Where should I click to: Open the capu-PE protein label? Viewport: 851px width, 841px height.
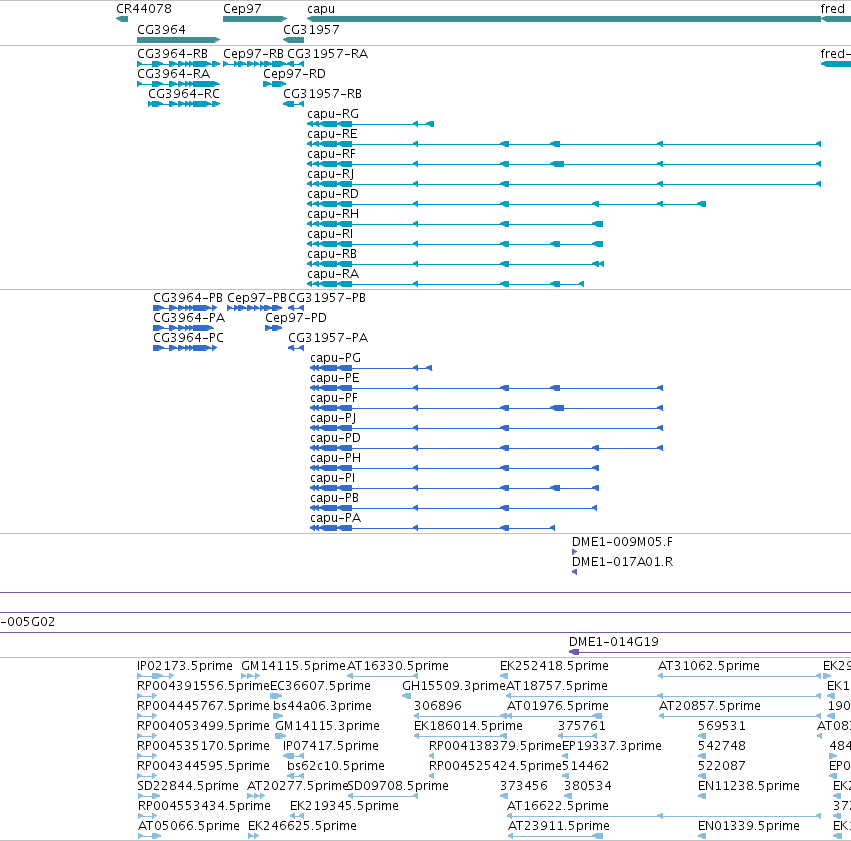335,378
